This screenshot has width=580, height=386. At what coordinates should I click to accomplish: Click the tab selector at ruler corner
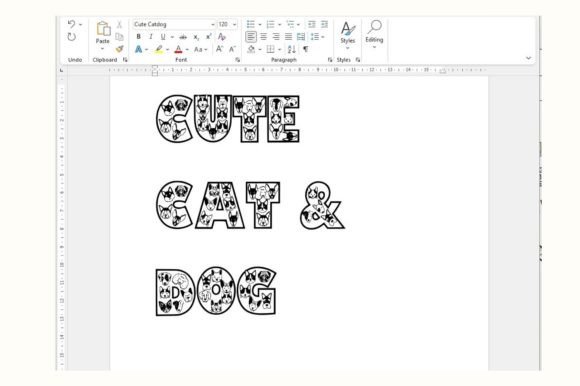click(x=61, y=70)
